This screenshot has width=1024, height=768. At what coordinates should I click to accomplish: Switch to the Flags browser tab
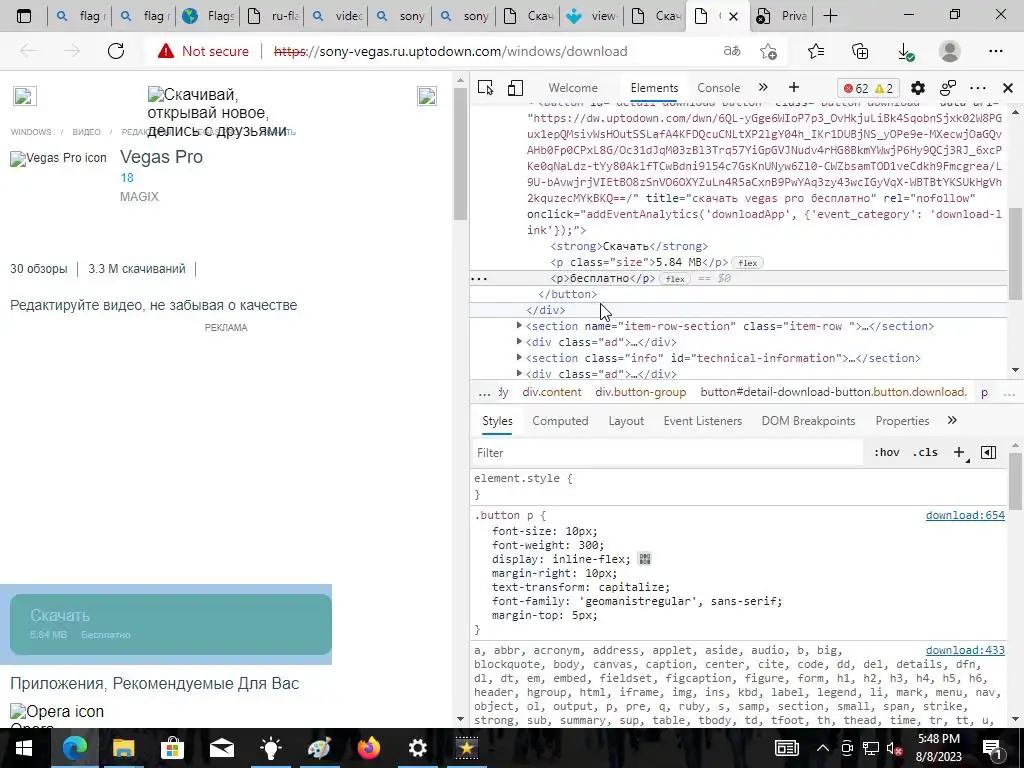coord(208,16)
